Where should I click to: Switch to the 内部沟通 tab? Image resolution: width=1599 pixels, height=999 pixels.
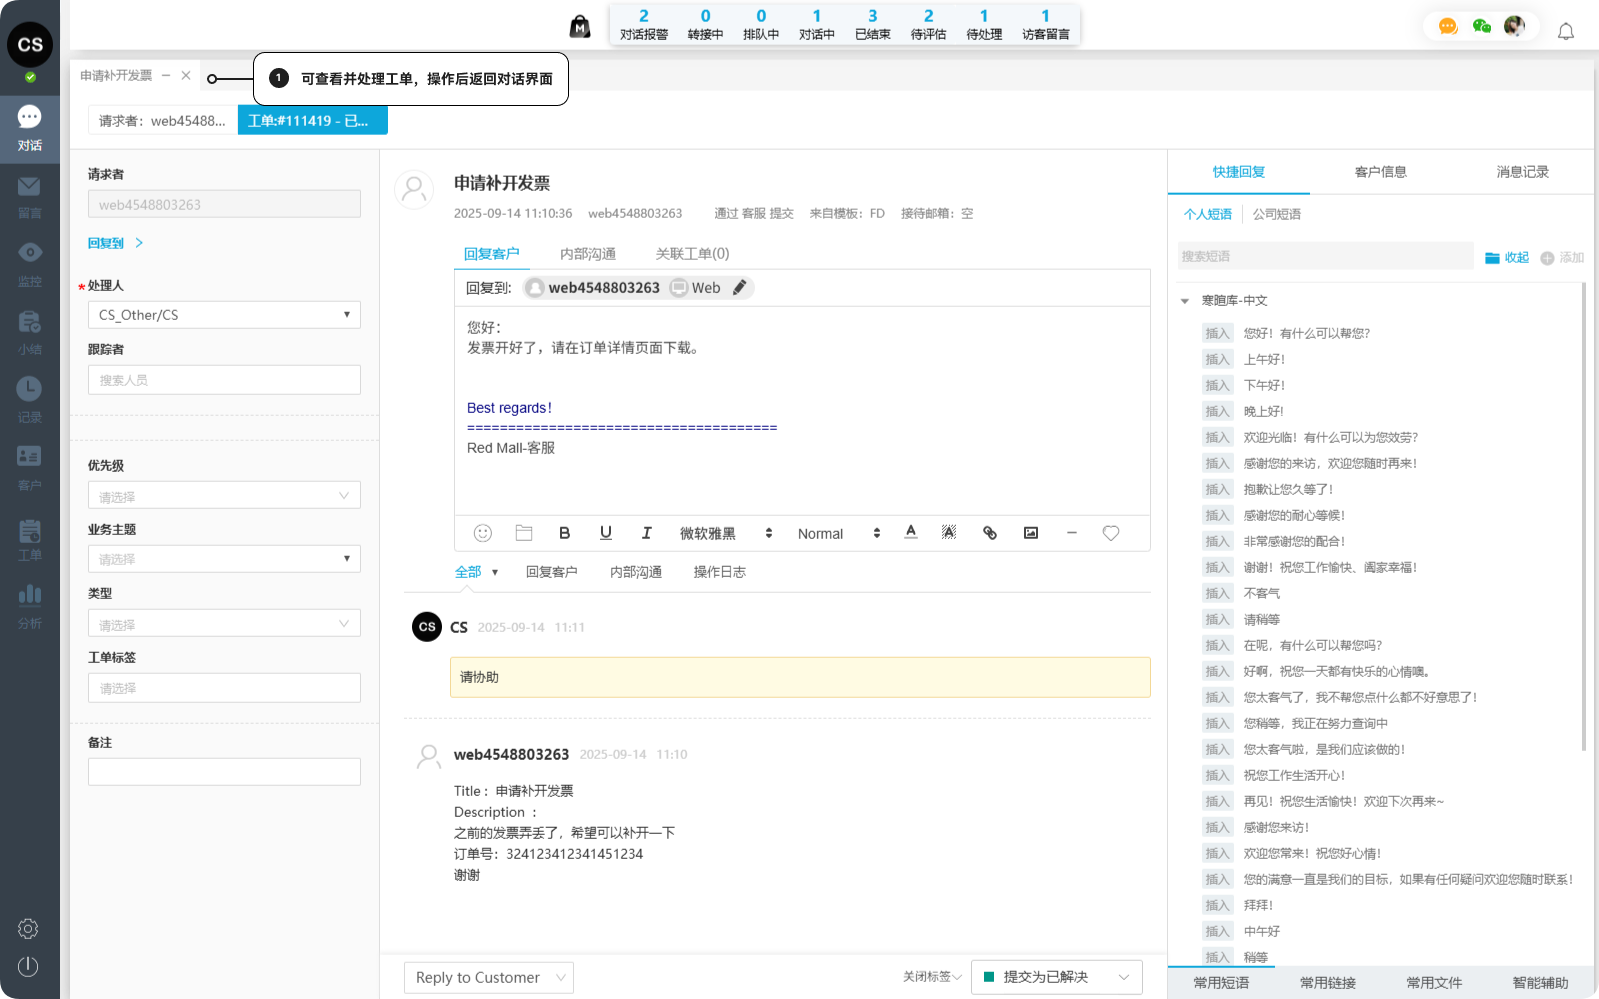point(587,254)
